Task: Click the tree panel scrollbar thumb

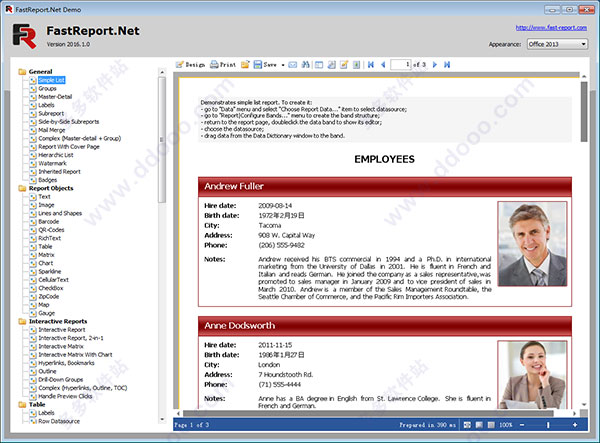Action: (162, 140)
